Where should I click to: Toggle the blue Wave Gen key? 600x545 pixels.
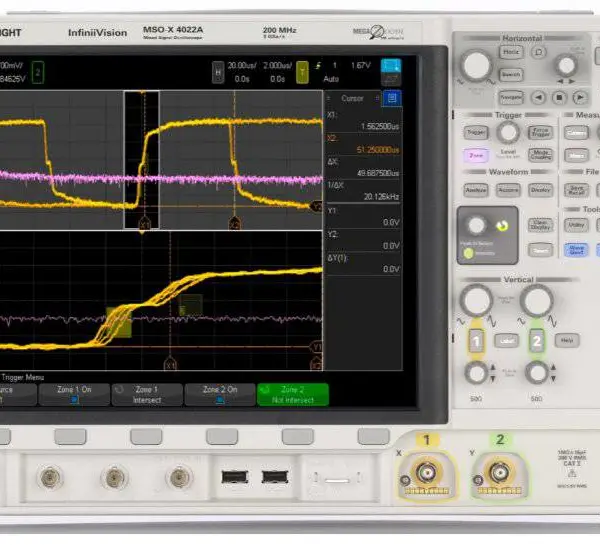pos(576,250)
